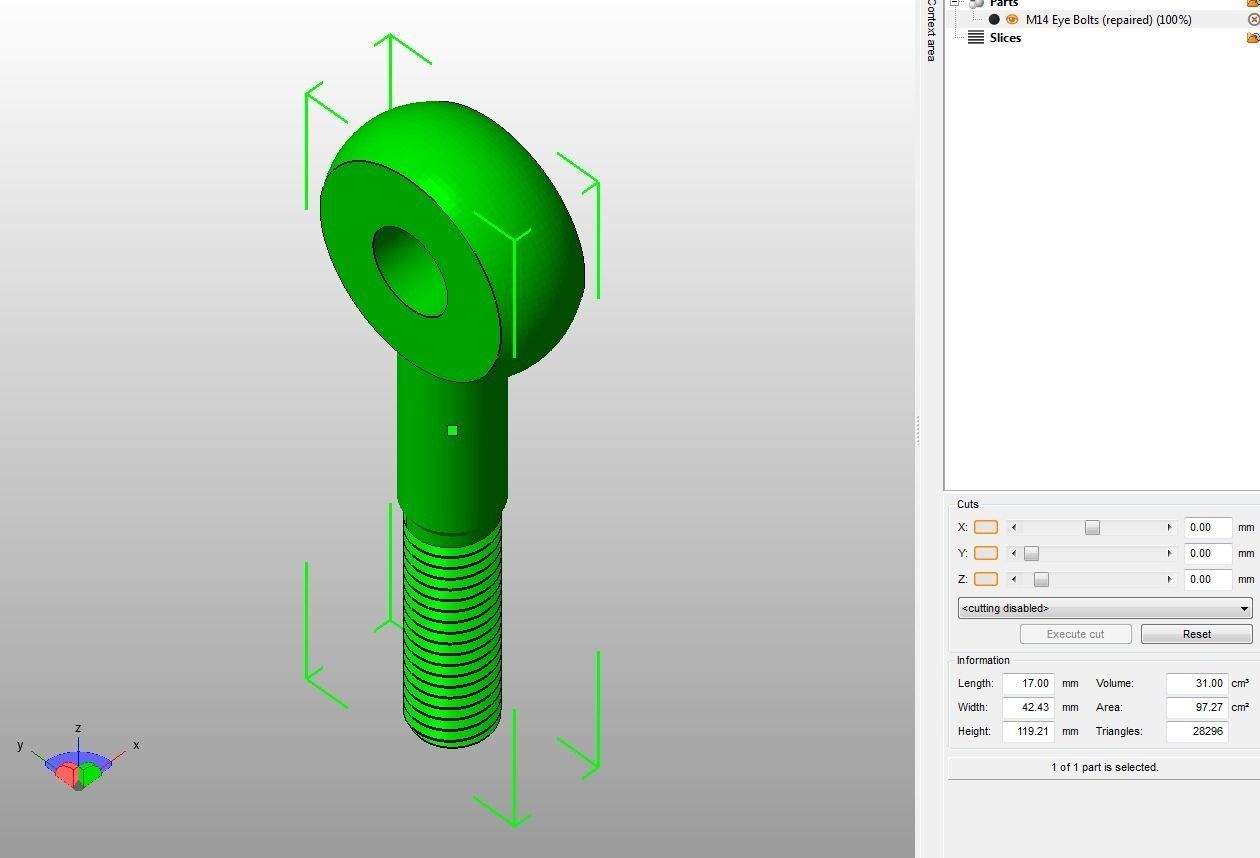Screen dimensions: 1260x858
Task: Click the Parts group spheres icon
Action: (x=976, y=4)
